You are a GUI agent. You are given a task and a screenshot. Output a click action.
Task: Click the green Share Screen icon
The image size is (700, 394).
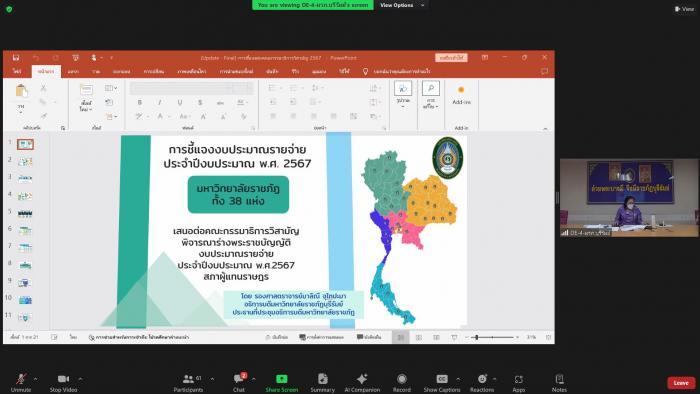[282, 379]
